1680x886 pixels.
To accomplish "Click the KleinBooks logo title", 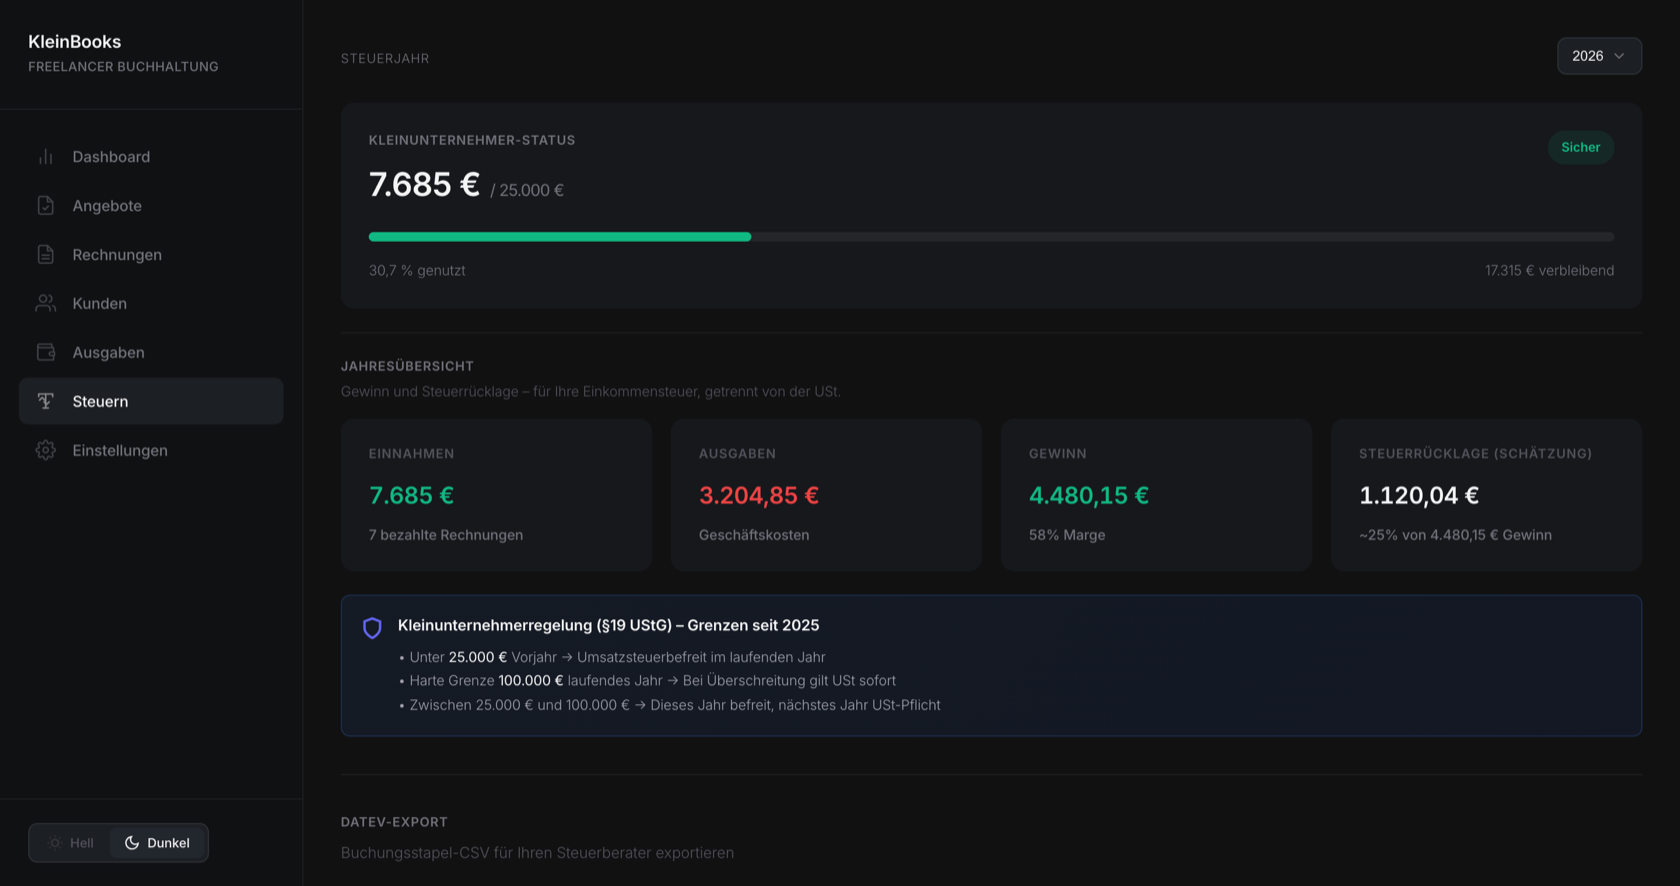I will point(75,42).
